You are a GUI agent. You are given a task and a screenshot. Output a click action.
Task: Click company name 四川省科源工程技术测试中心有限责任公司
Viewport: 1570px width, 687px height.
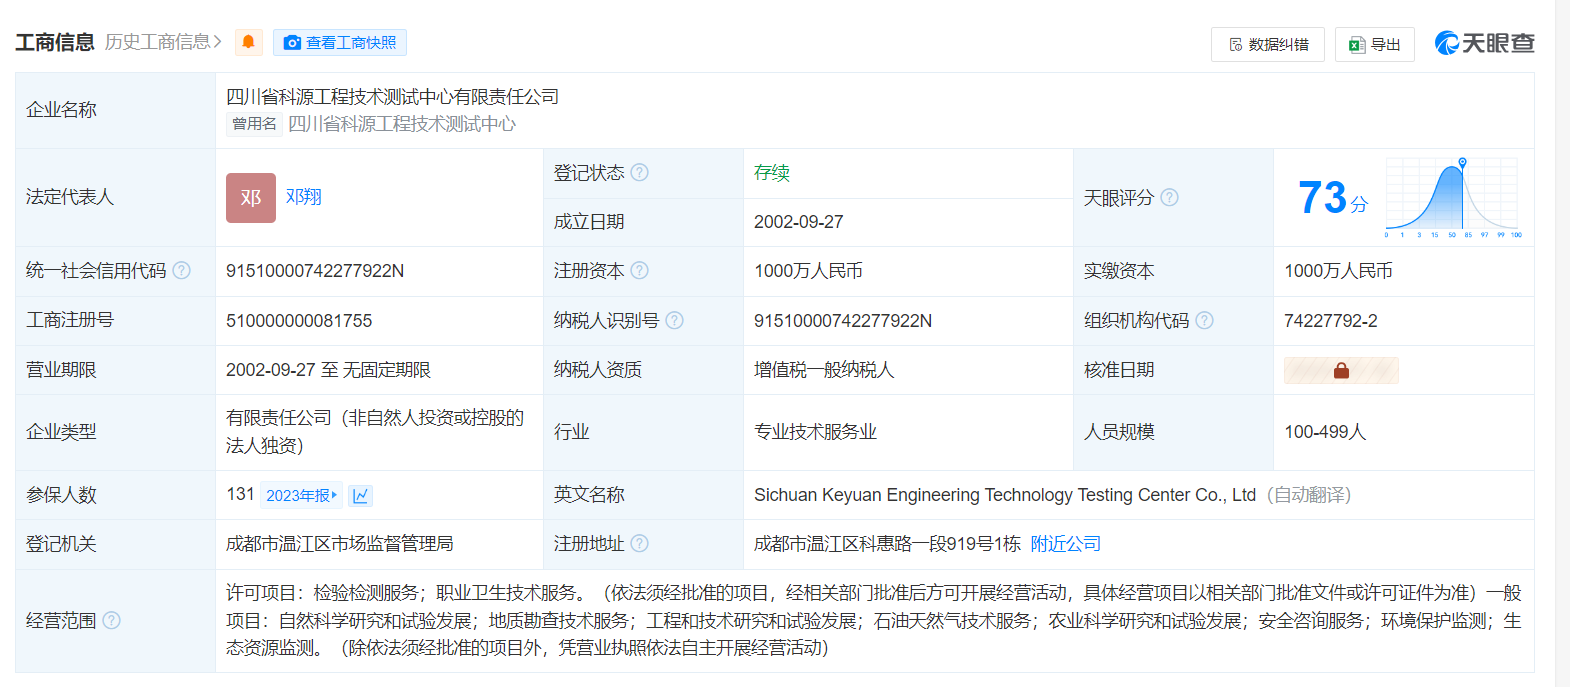click(x=392, y=97)
